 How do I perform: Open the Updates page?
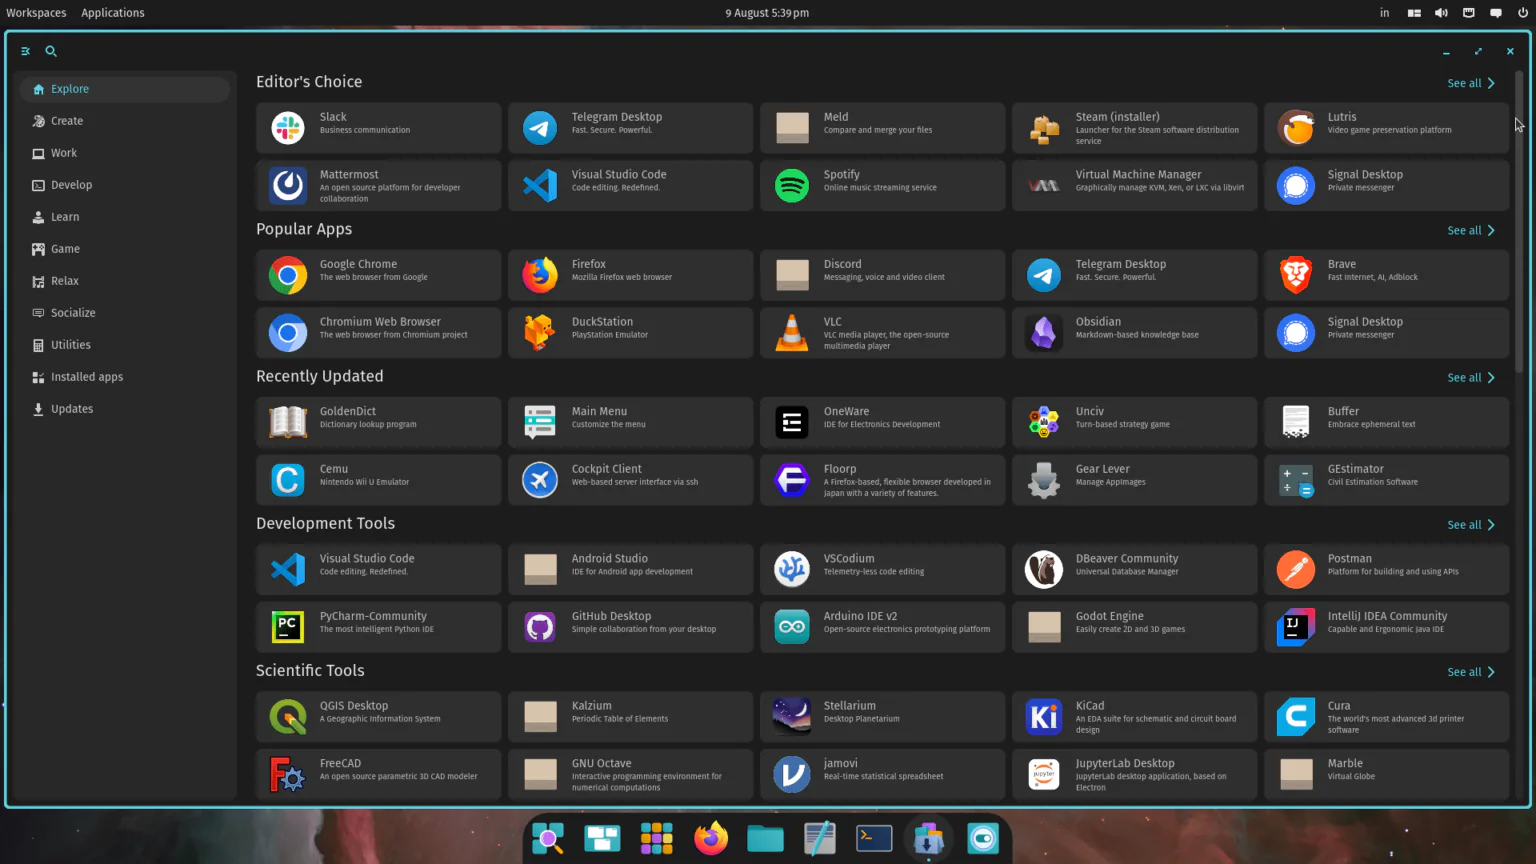[x=125, y=409]
